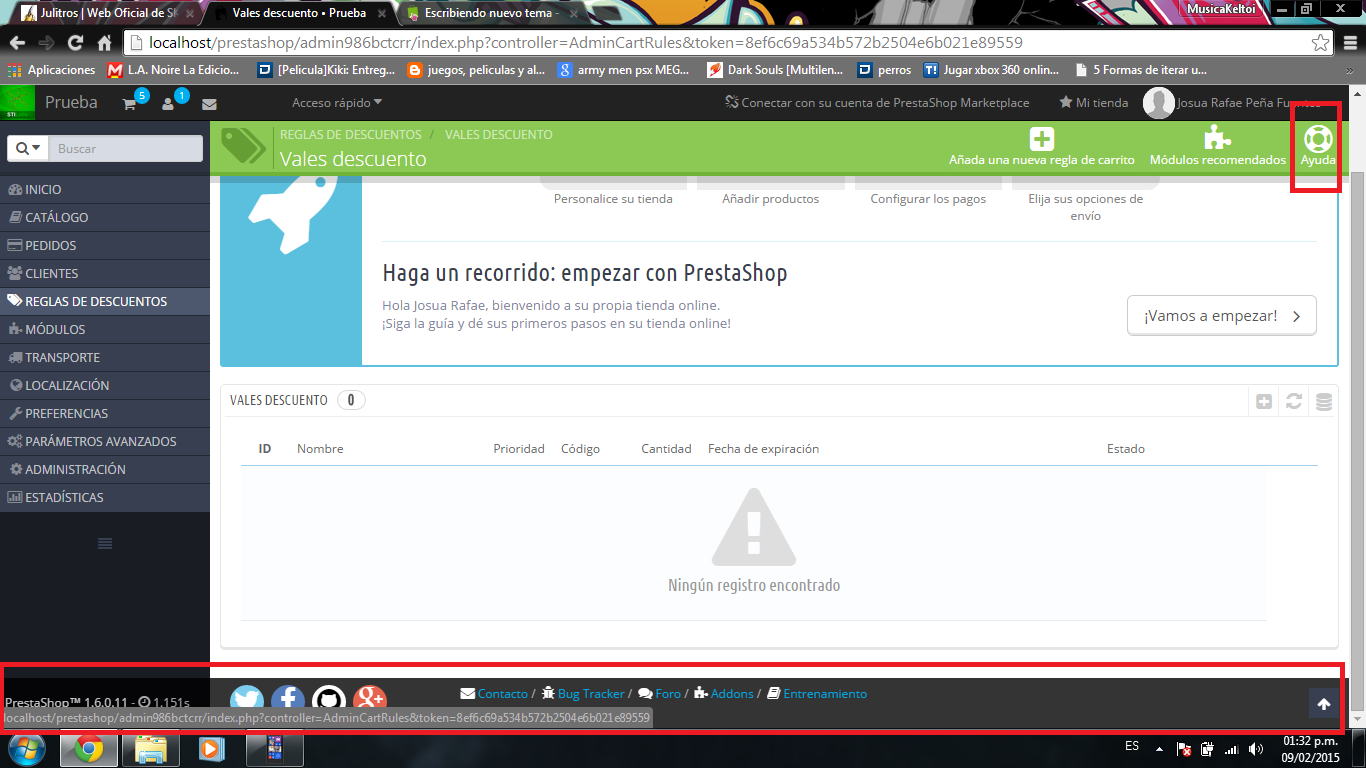Open PrestaShop Twitter page icon
Viewport: 1366px width, 768px height.
coord(247,701)
